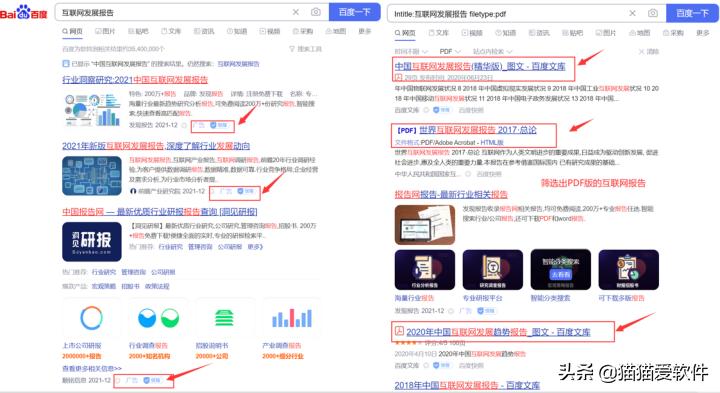Open 更多 tab in right window
720x393 pixels.
(703, 33)
